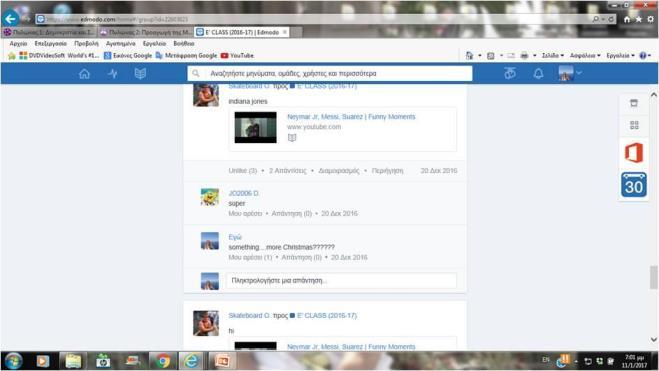Go to Edmodo home icon
This screenshot has height=371, width=659.
84,74
